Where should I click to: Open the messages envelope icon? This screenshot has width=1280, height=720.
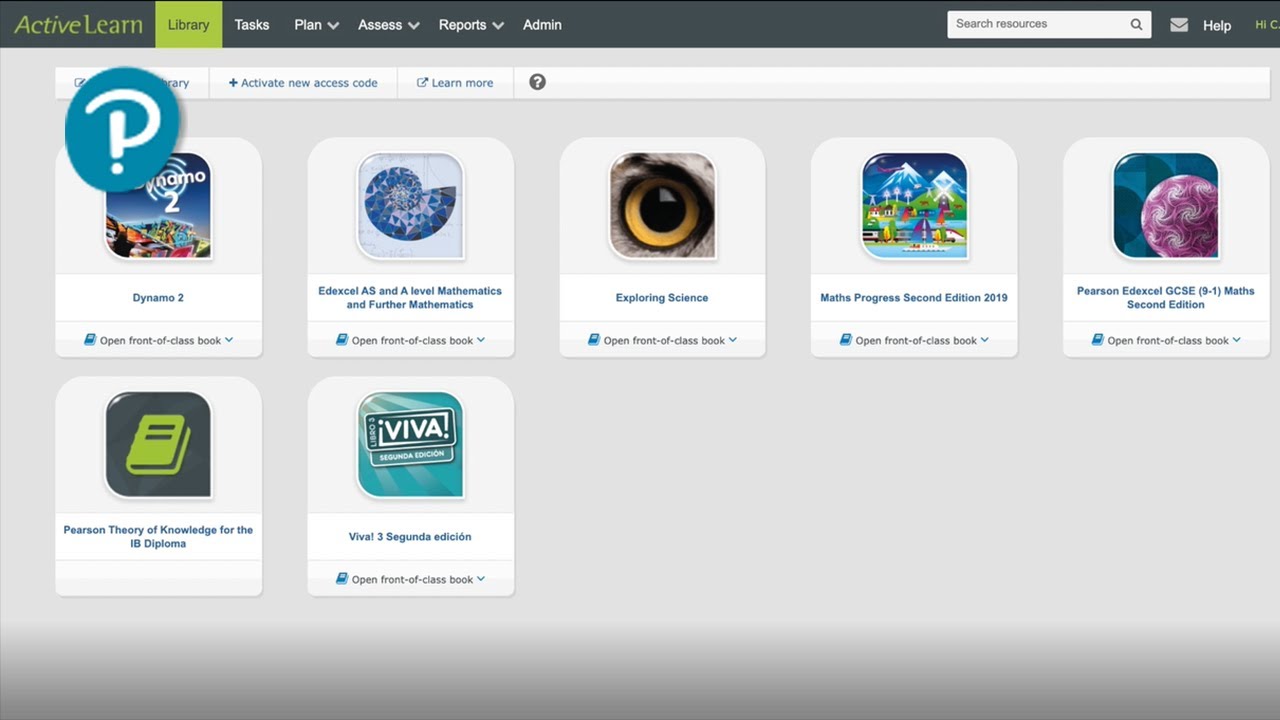[1178, 25]
